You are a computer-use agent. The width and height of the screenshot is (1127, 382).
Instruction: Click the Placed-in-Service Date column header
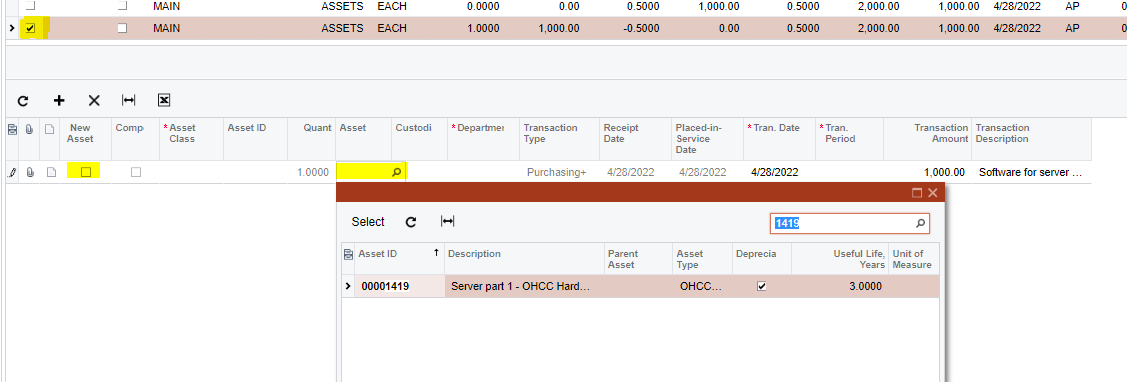[x=707, y=138]
